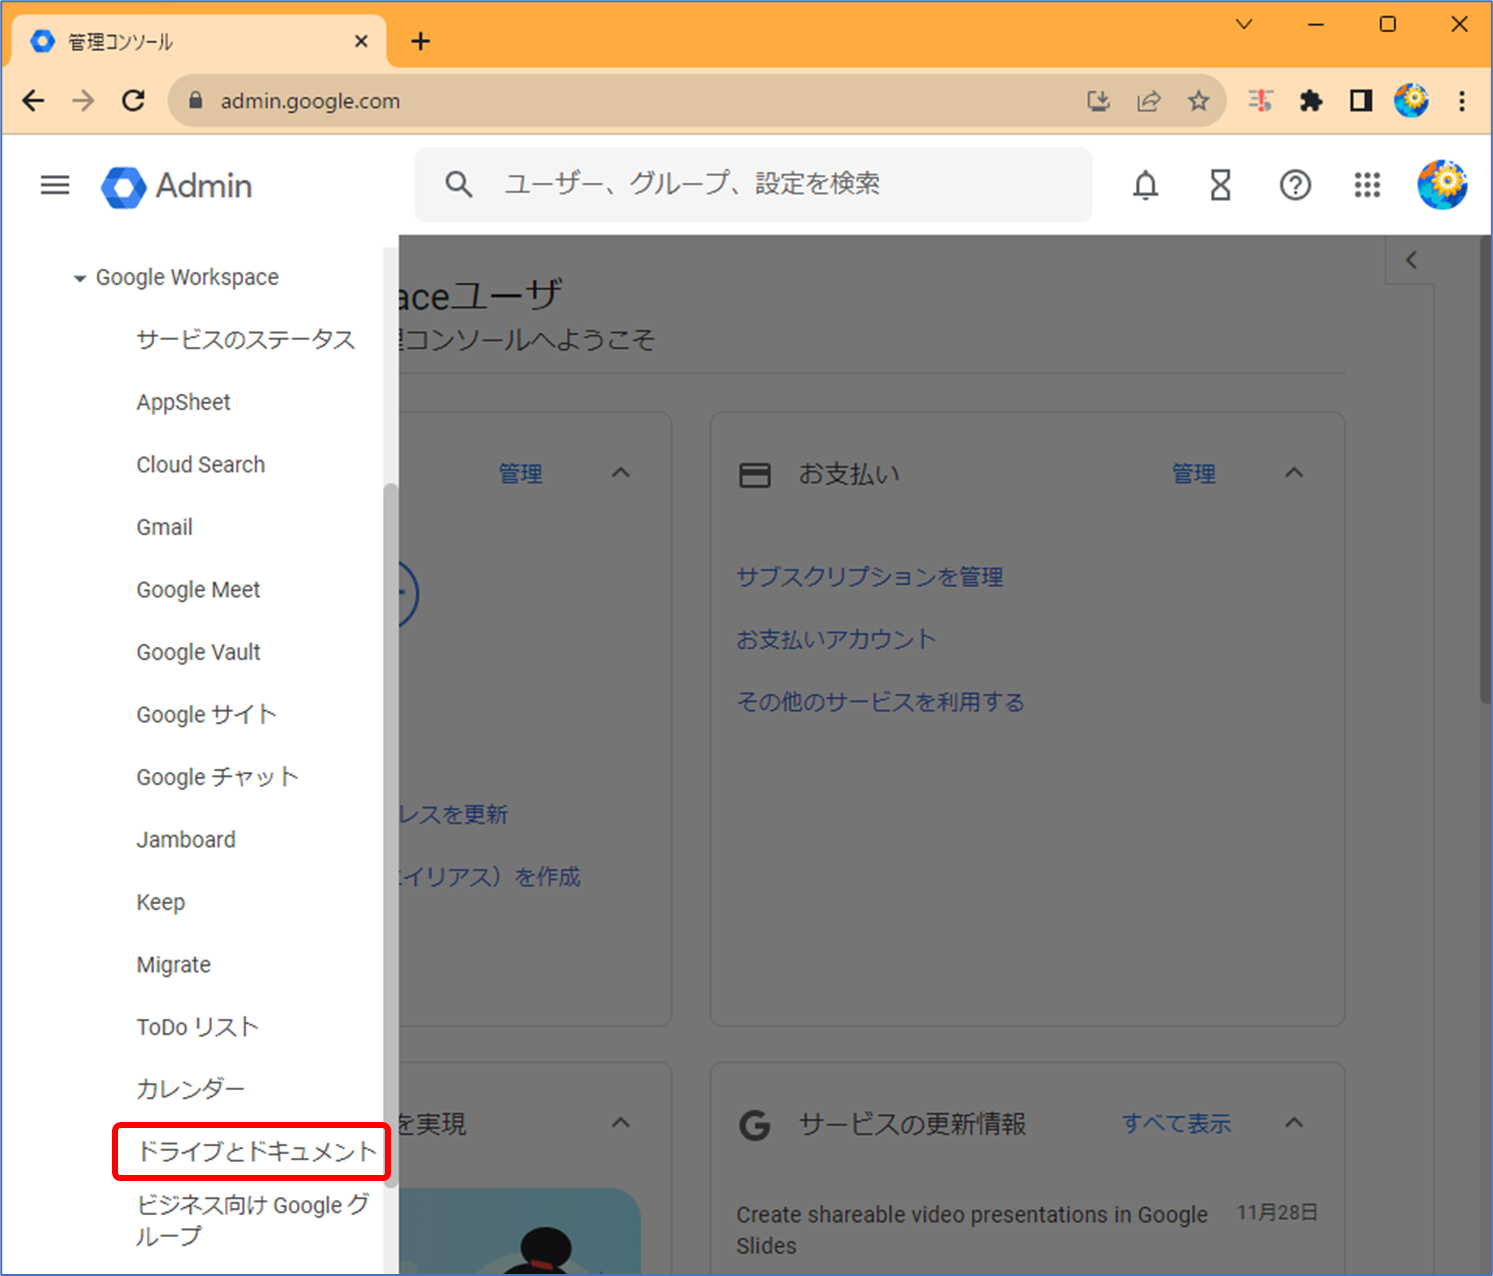
Task: Reload the page with refresh icon
Action: point(133,100)
